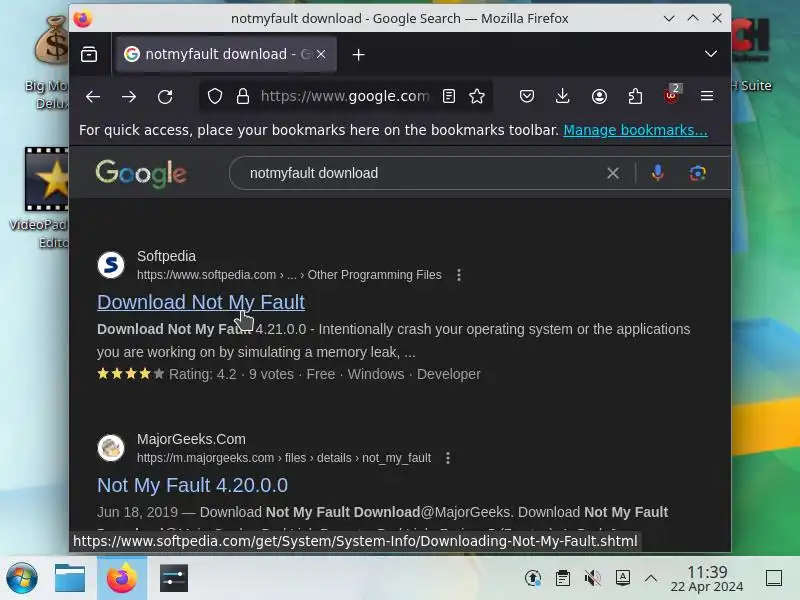Open the Extensions puzzle icon
This screenshot has height=600, width=800.
pyautogui.click(x=635, y=96)
